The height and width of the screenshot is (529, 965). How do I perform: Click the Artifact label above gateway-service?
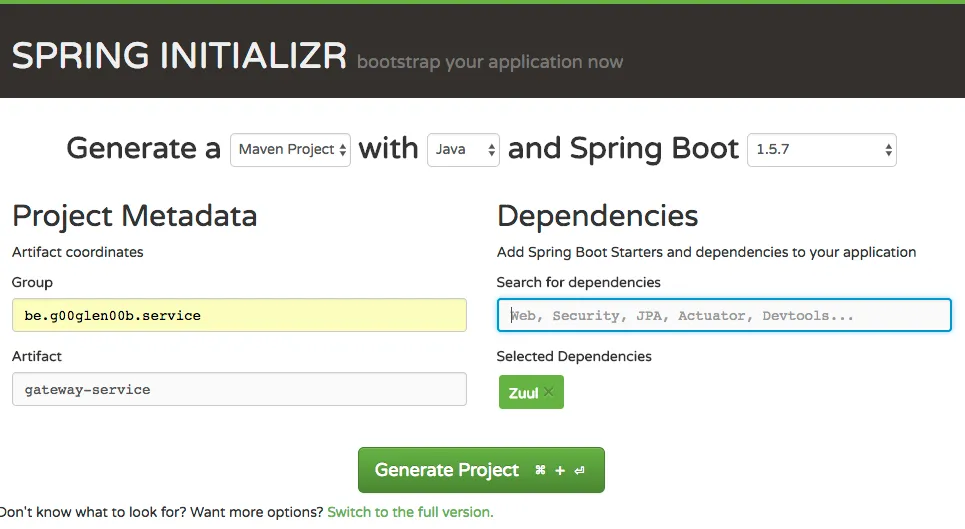pos(37,356)
